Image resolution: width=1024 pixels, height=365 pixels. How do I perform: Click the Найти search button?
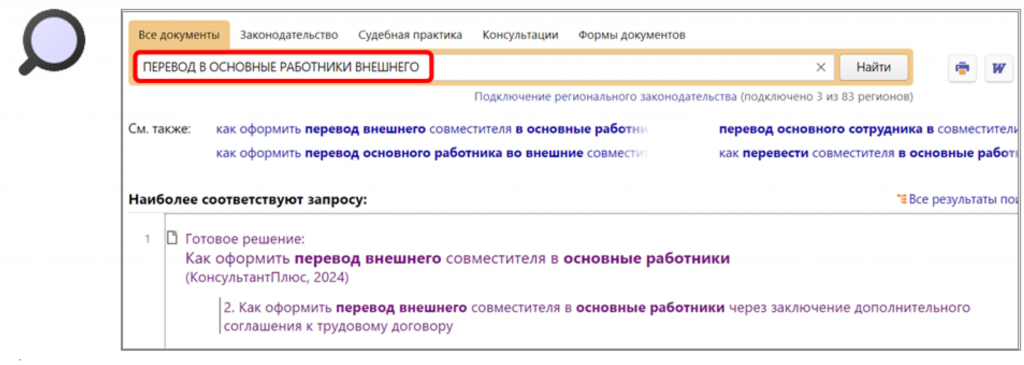873,67
